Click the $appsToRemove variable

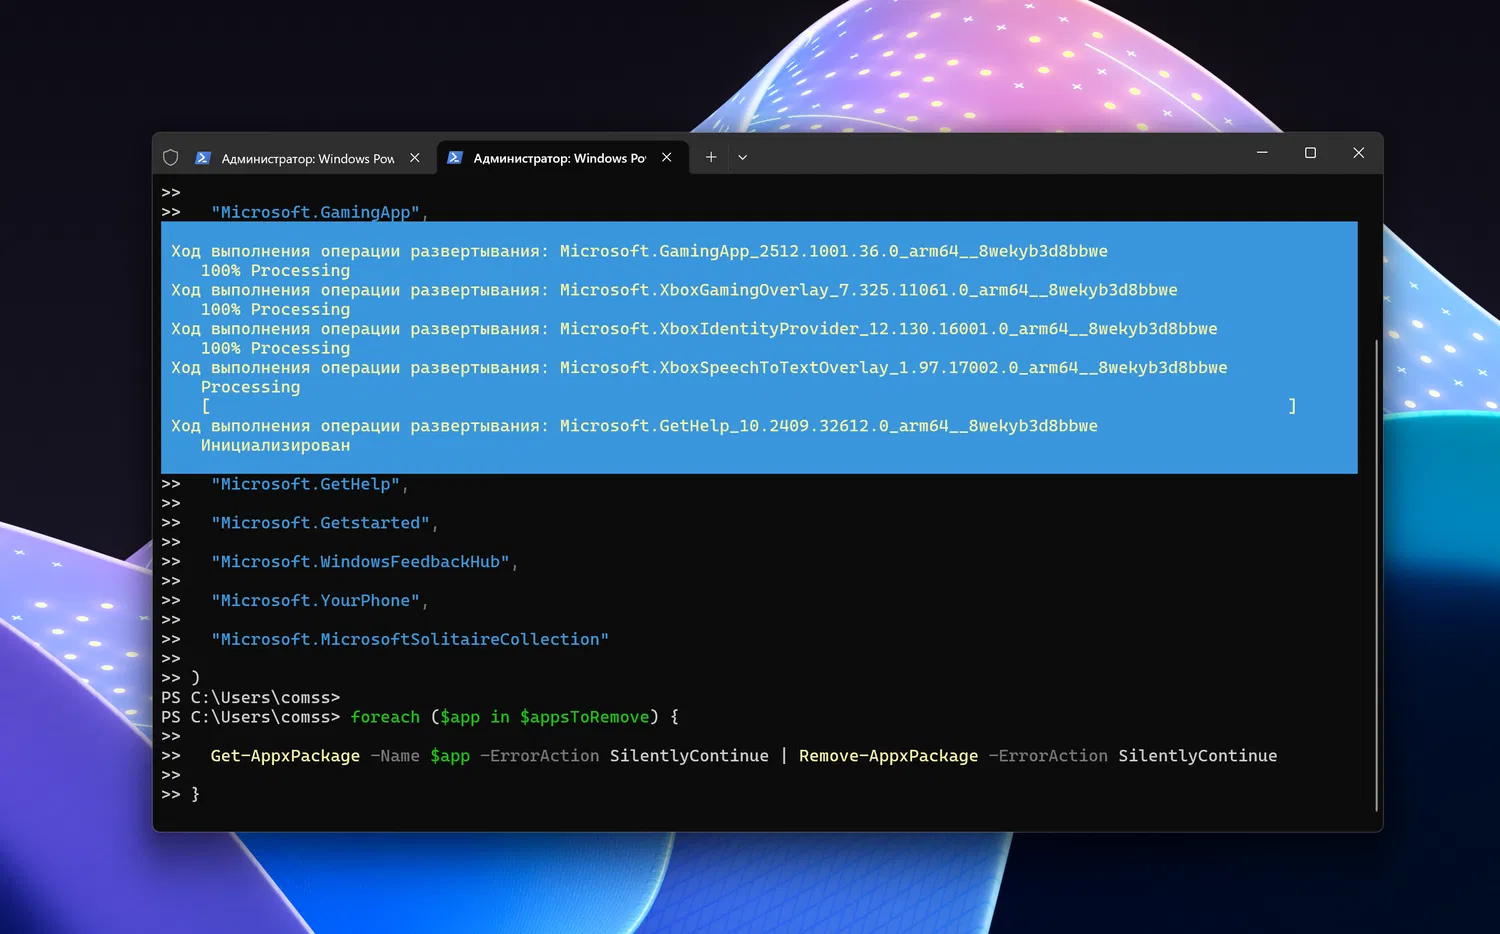click(584, 717)
